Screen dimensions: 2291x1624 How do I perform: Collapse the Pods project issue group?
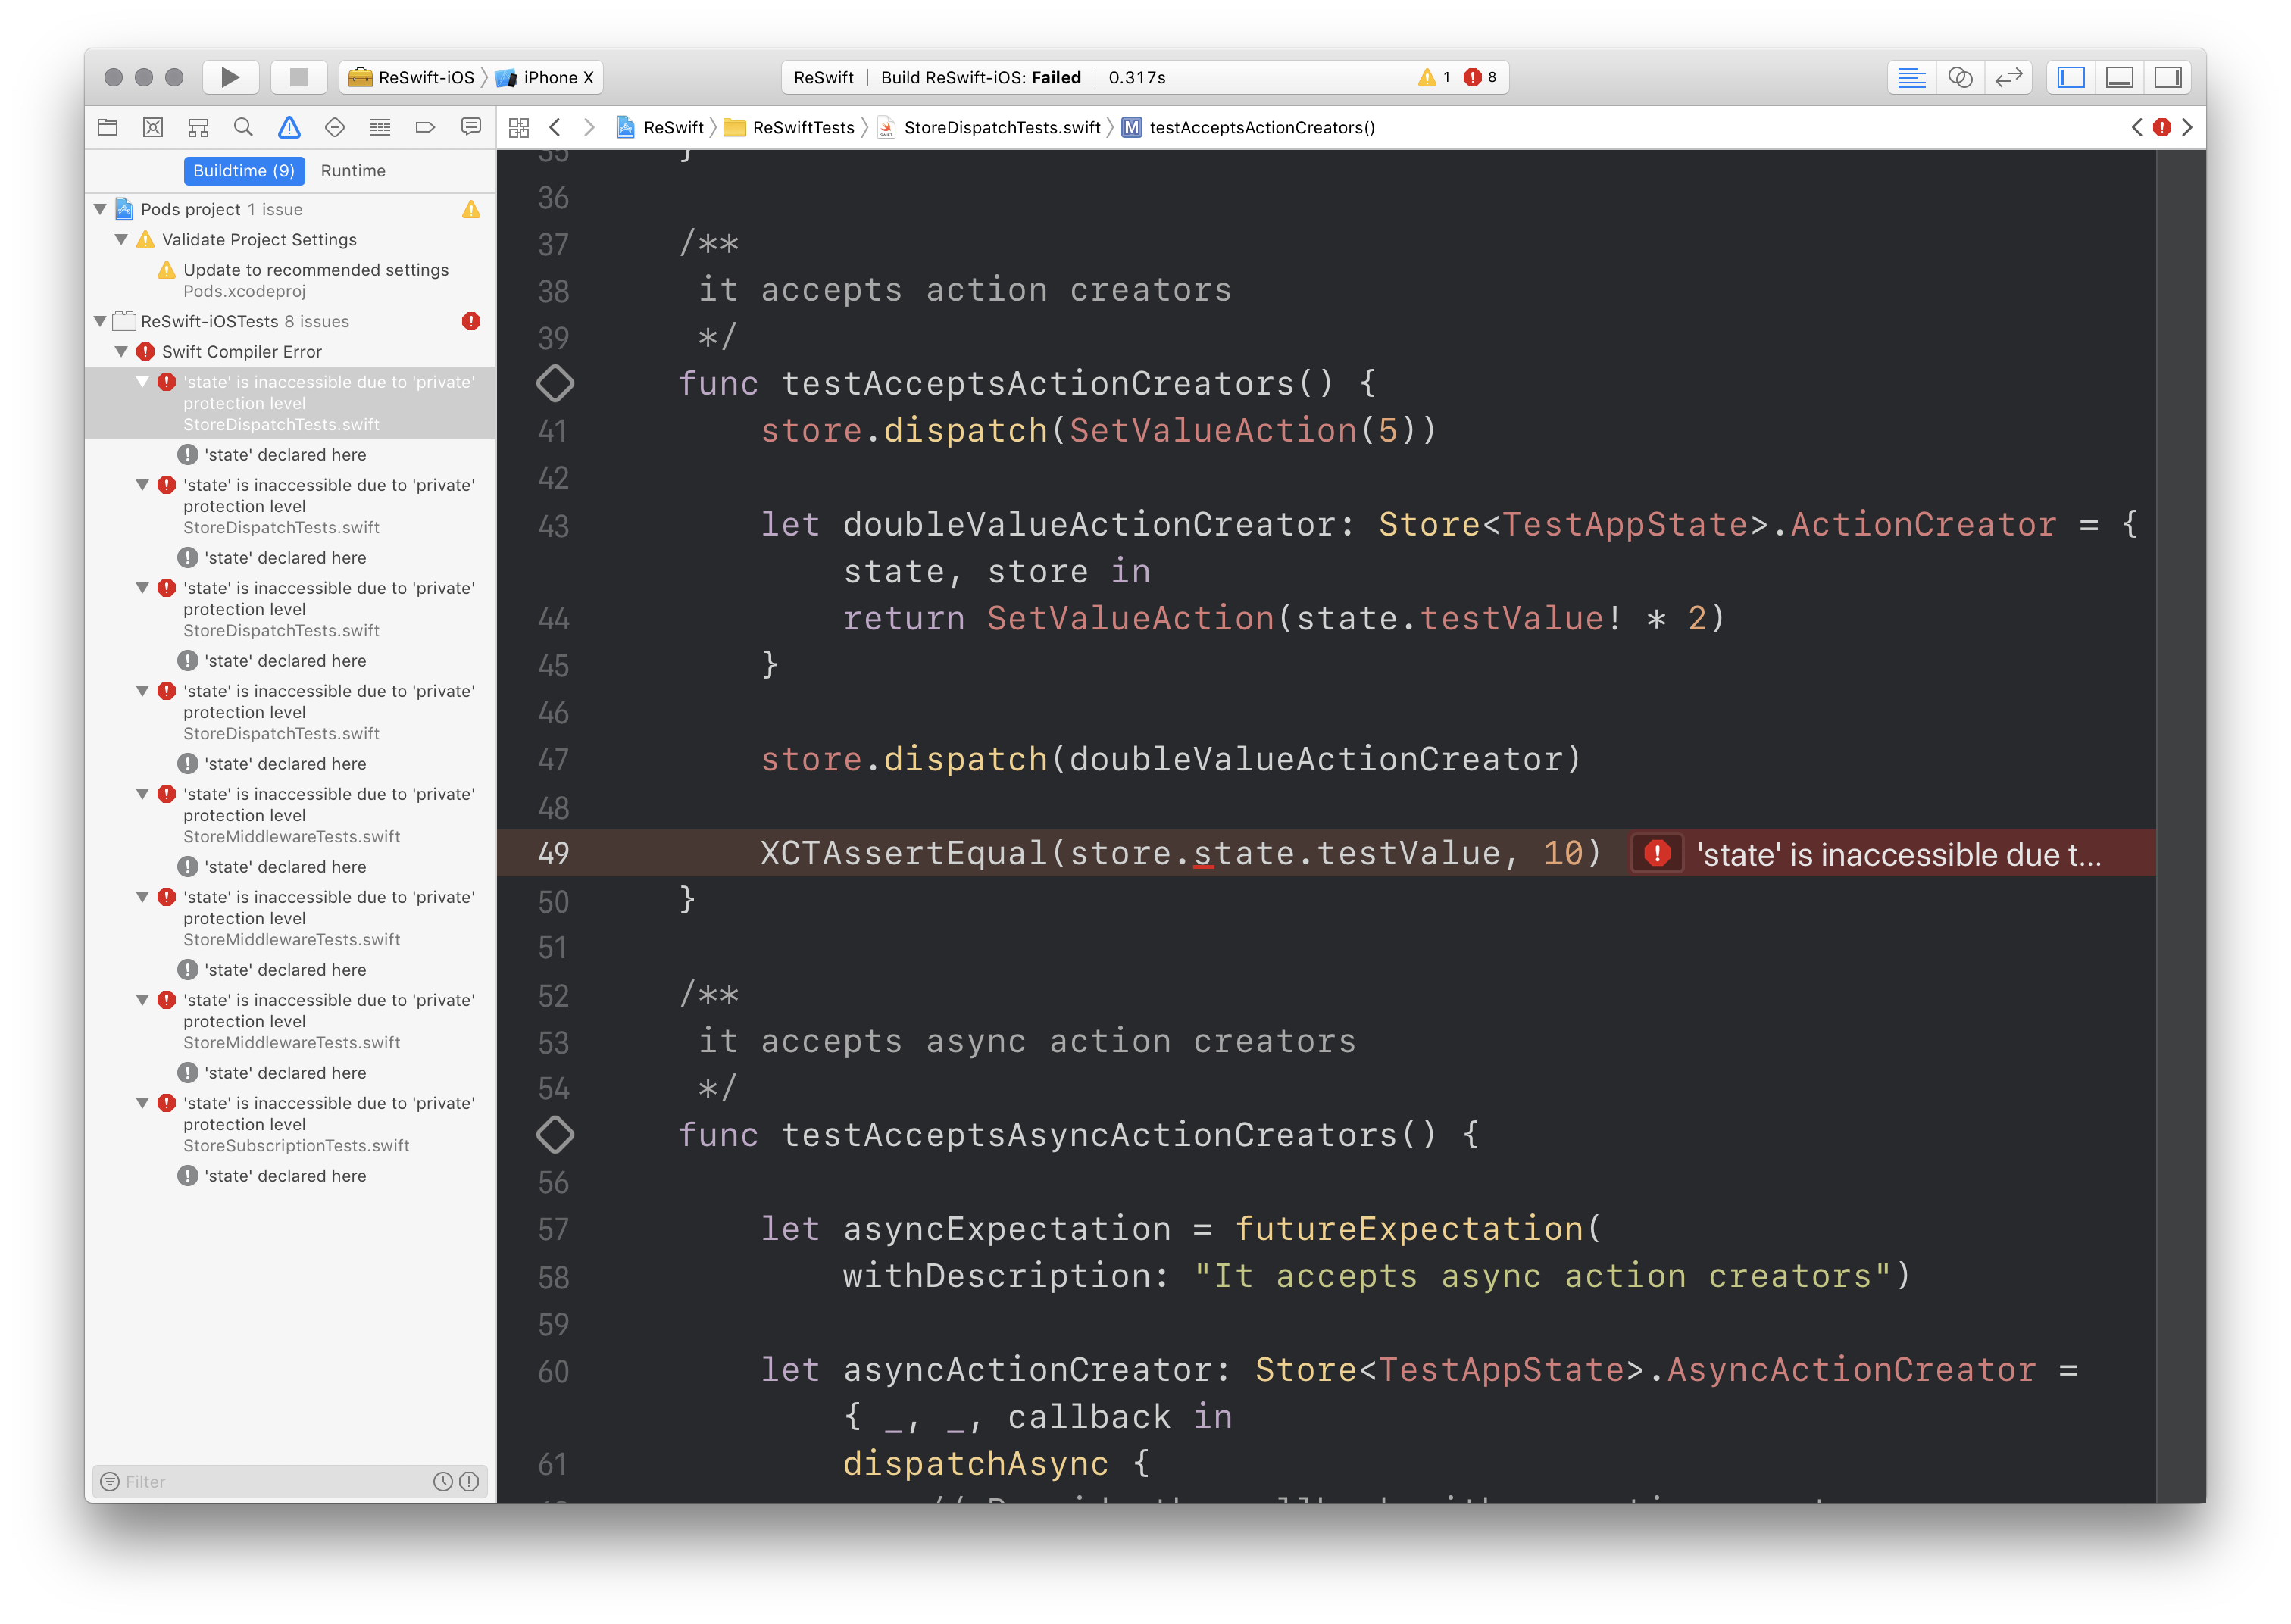tap(100, 209)
